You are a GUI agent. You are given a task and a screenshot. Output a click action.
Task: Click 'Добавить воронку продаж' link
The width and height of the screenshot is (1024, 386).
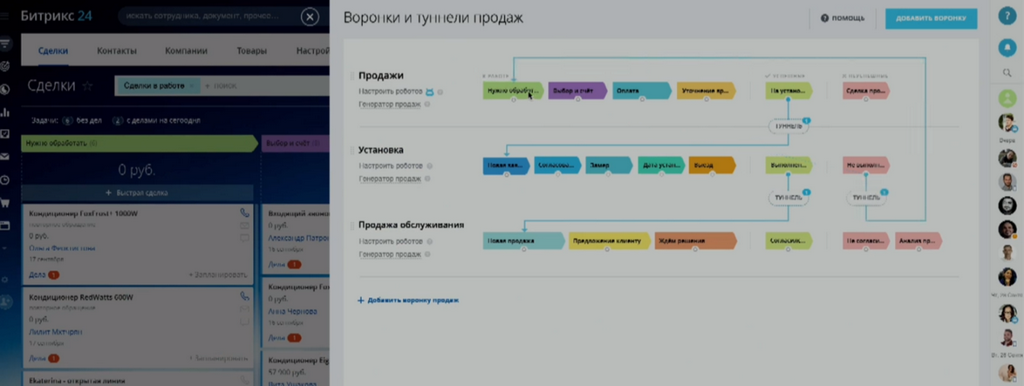(408, 300)
